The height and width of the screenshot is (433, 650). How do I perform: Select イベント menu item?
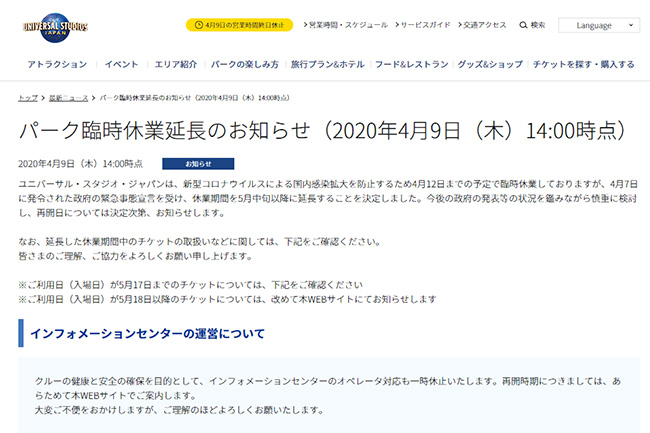coord(121,64)
